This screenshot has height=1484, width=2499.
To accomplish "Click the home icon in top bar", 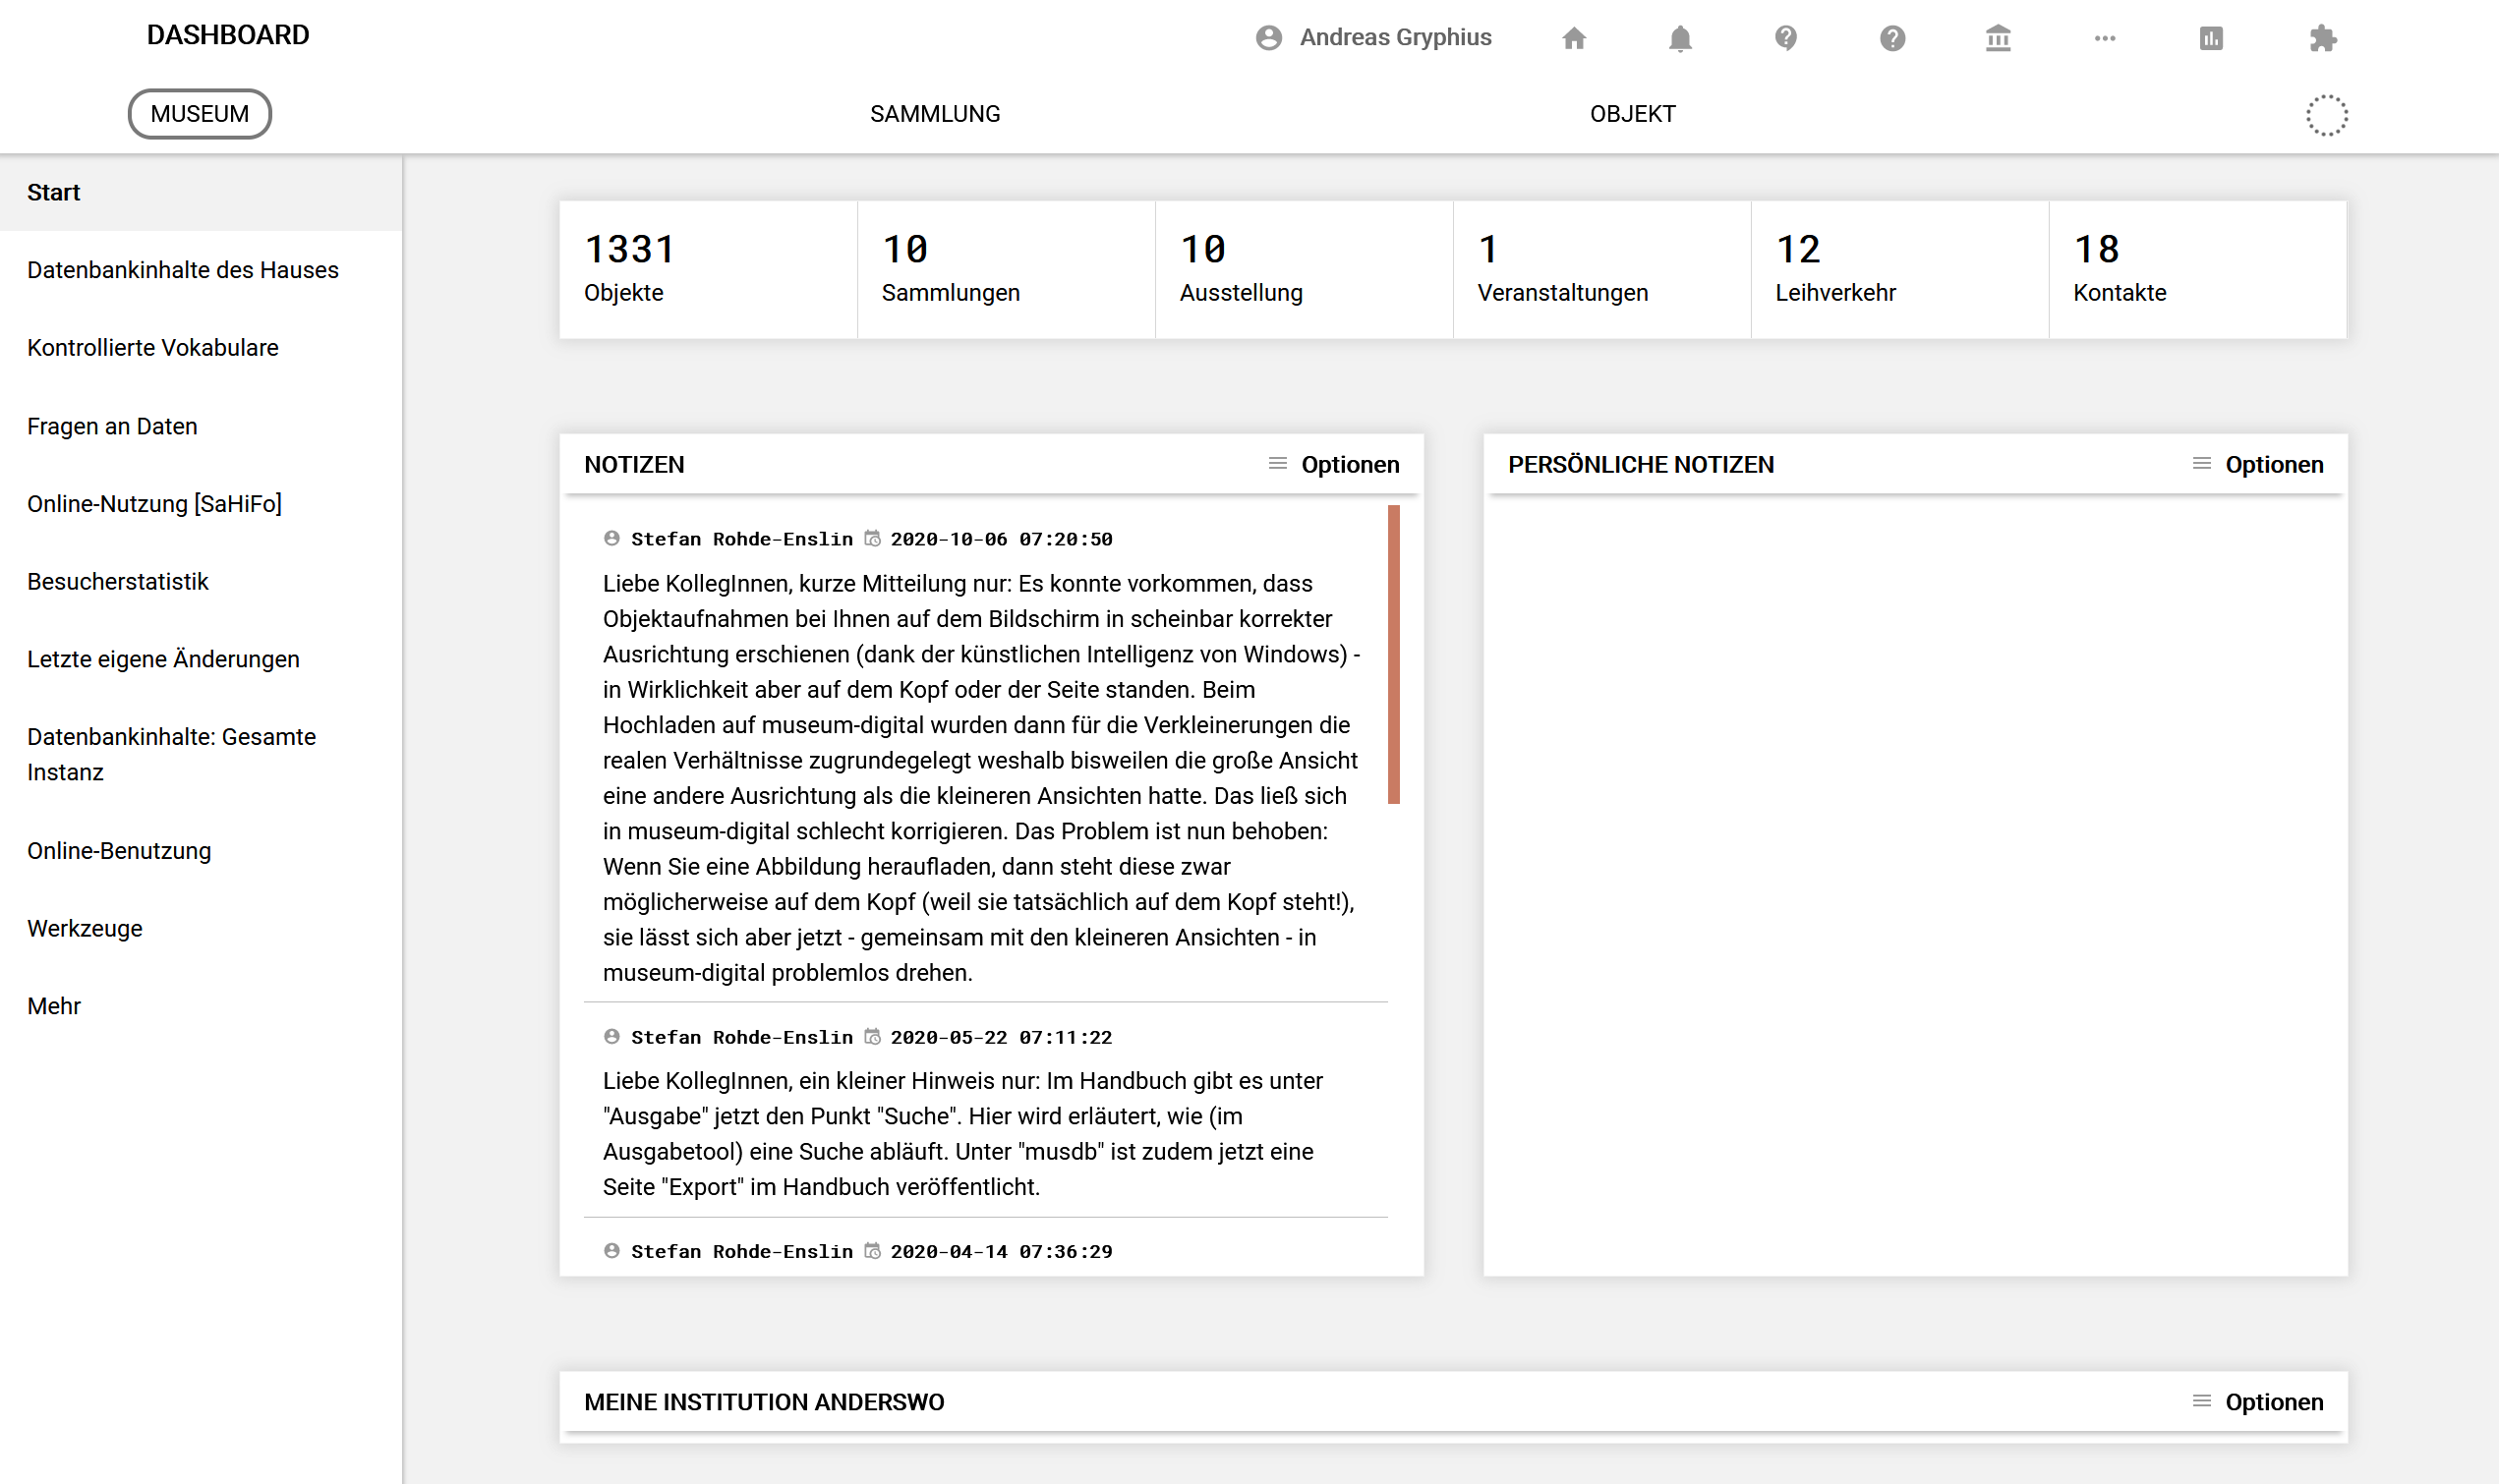I will 1574,38.
